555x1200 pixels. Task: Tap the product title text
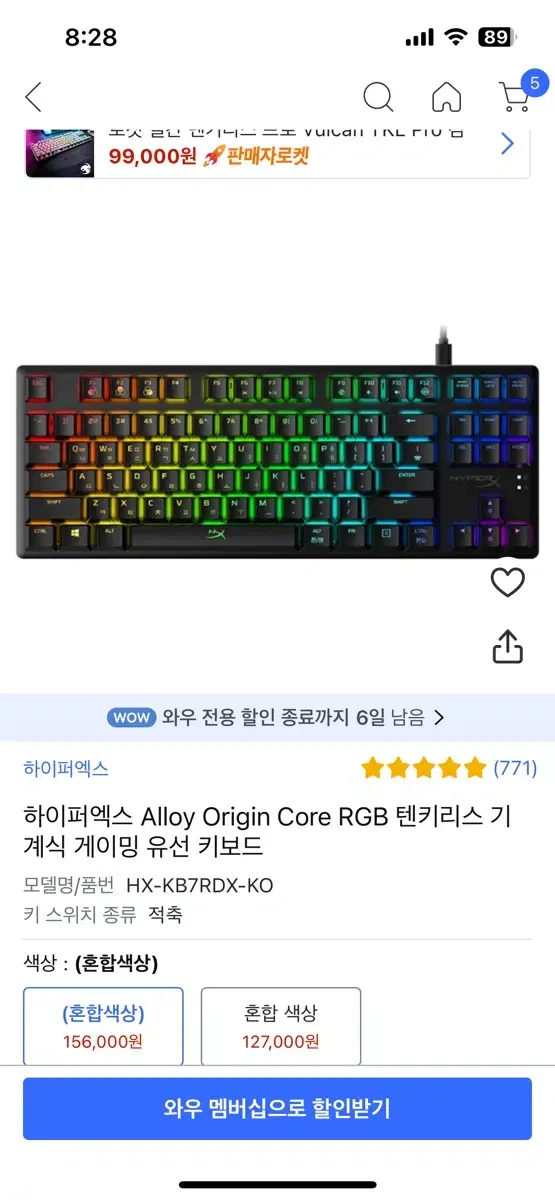click(267, 831)
